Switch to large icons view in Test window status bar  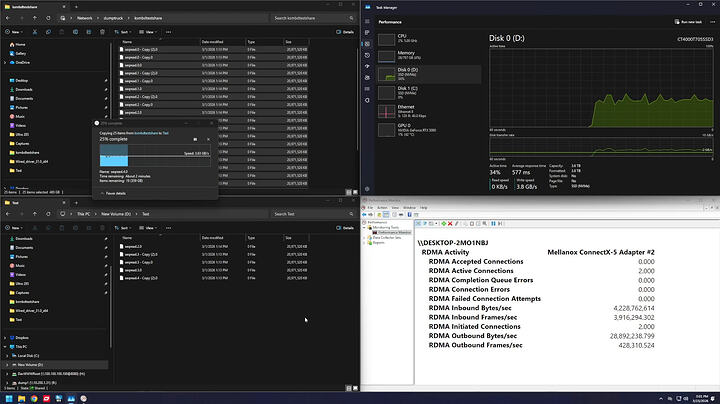[355, 388]
